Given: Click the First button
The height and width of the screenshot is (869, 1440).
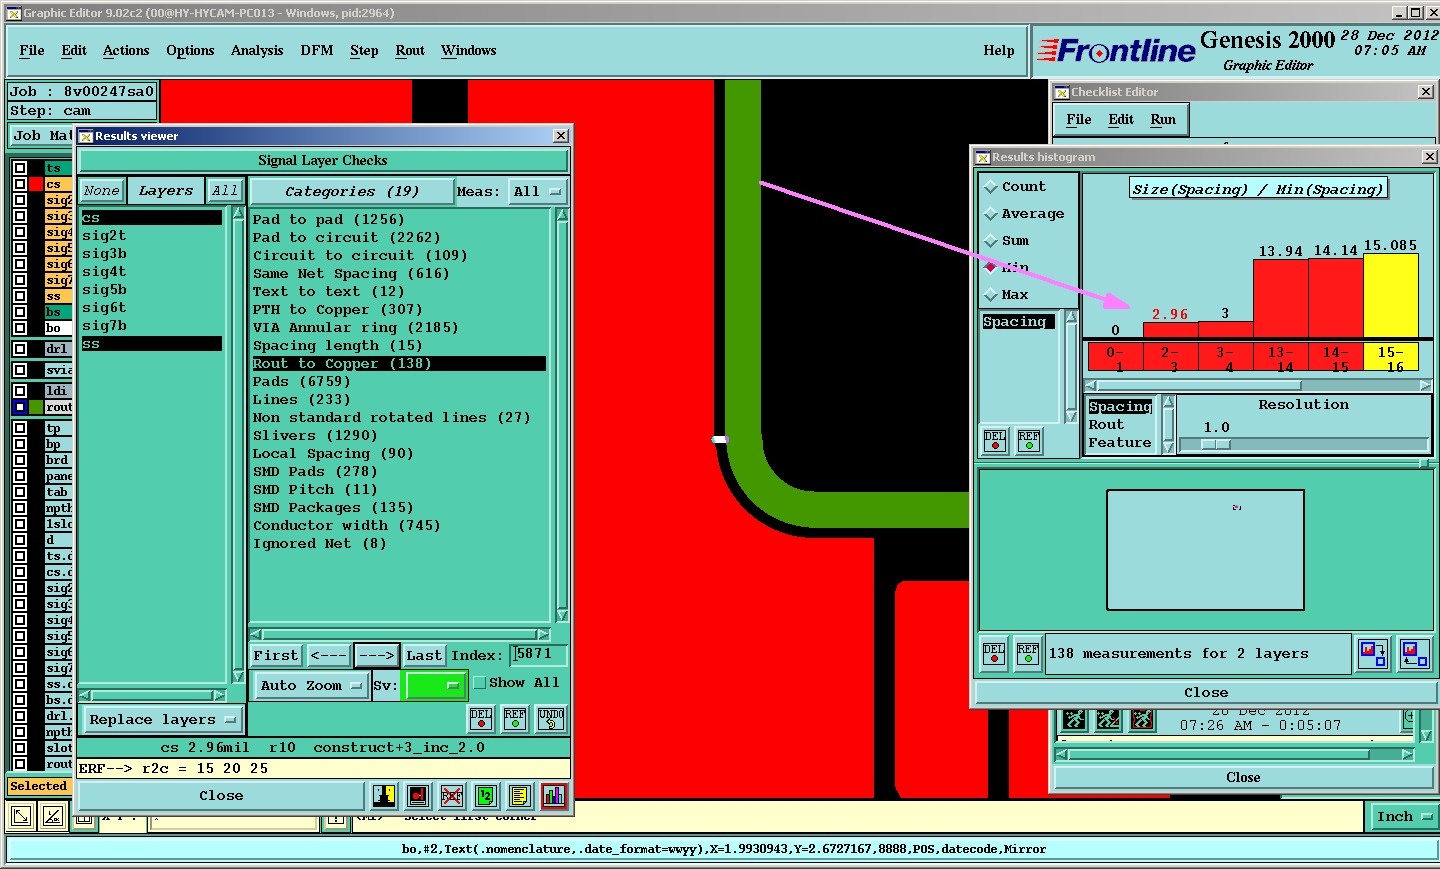Looking at the screenshot, I should point(276,655).
